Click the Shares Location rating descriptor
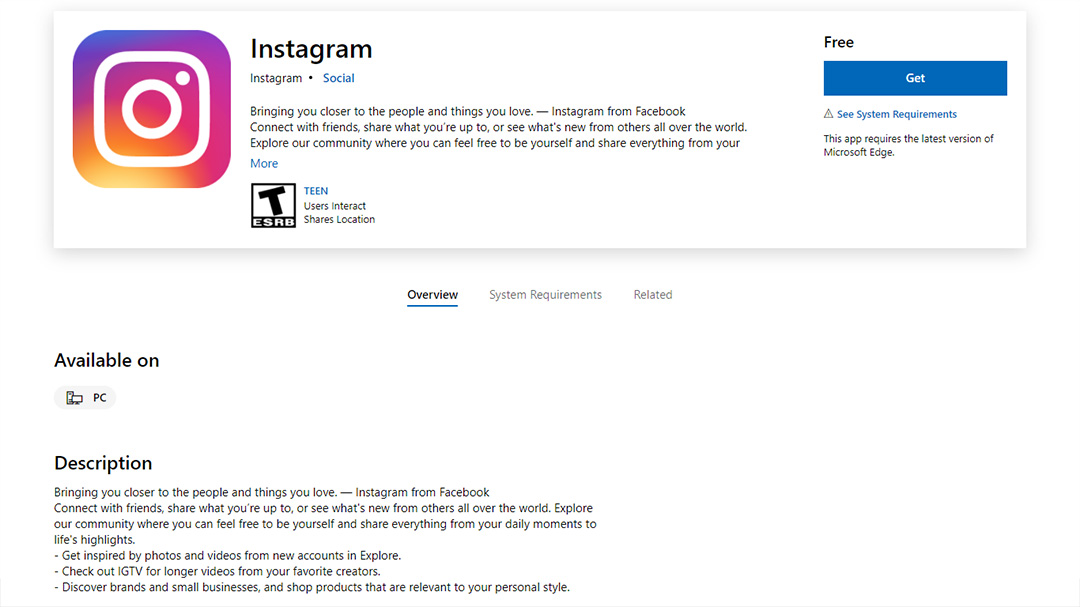The width and height of the screenshot is (1080, 607). click(x=339, y=219)
